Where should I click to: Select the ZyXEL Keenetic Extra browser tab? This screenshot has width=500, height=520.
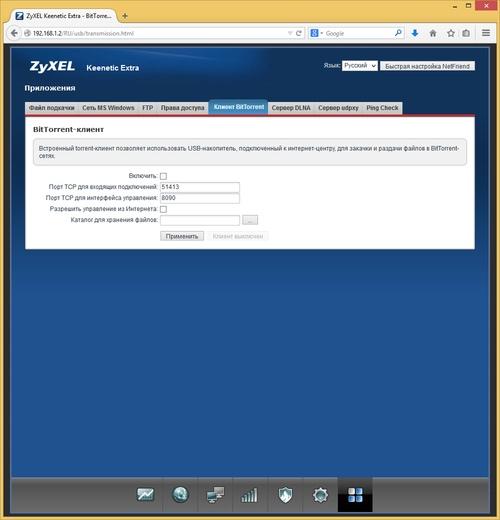(63, 16)
